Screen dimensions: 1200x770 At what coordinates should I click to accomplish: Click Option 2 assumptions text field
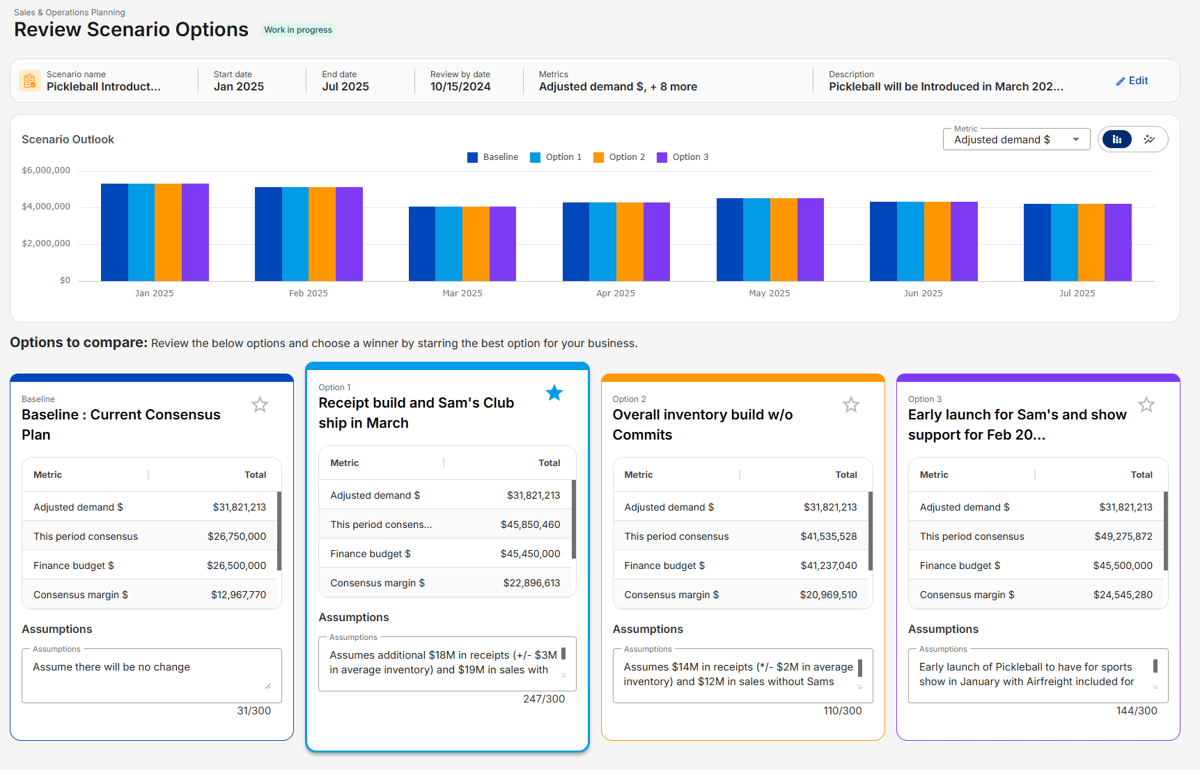742,675
